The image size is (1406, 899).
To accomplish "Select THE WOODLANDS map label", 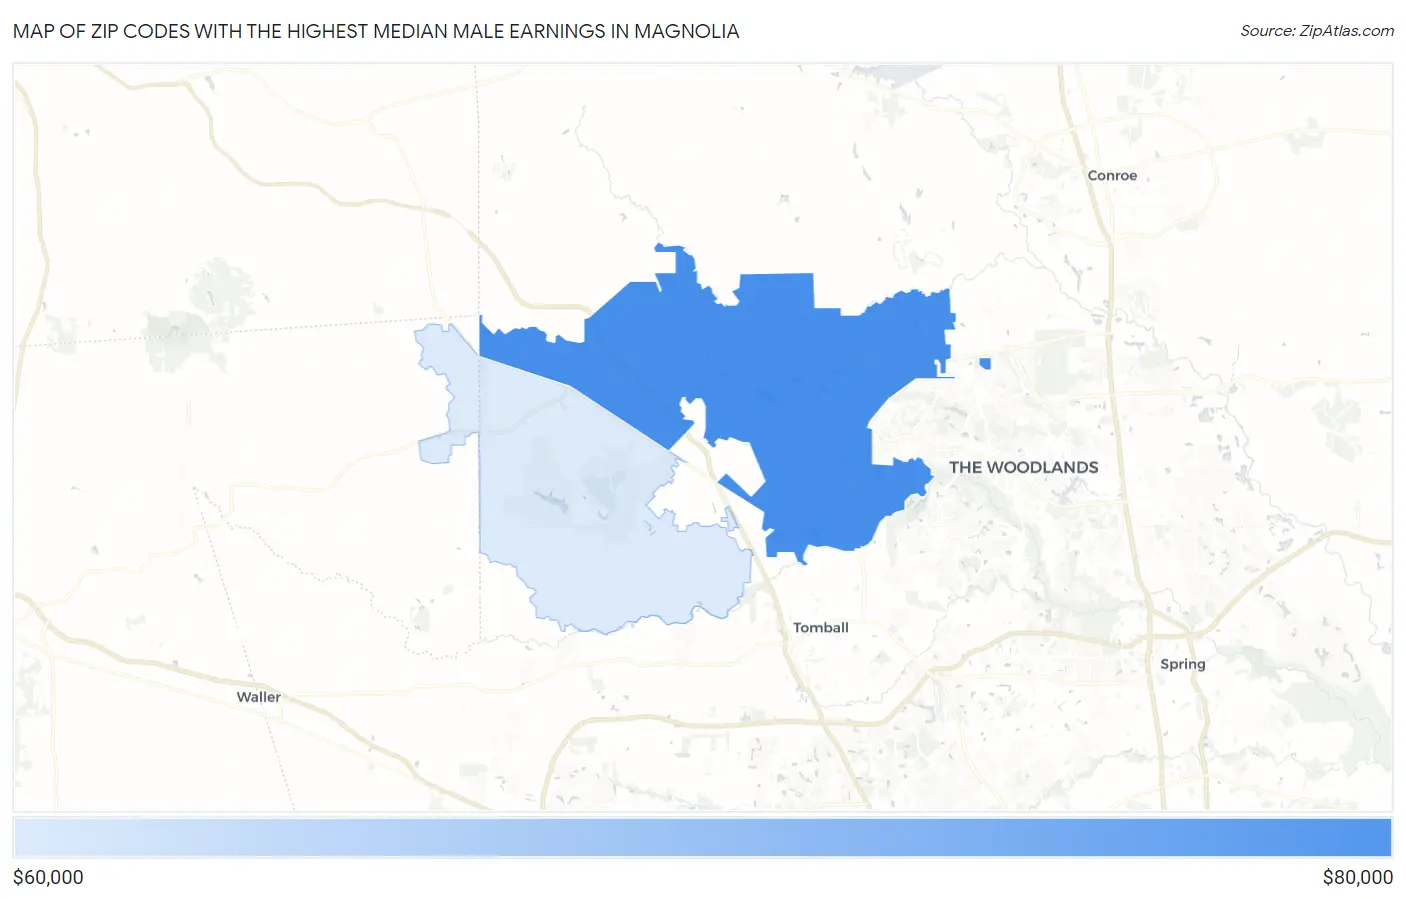I will point(1023,467).
